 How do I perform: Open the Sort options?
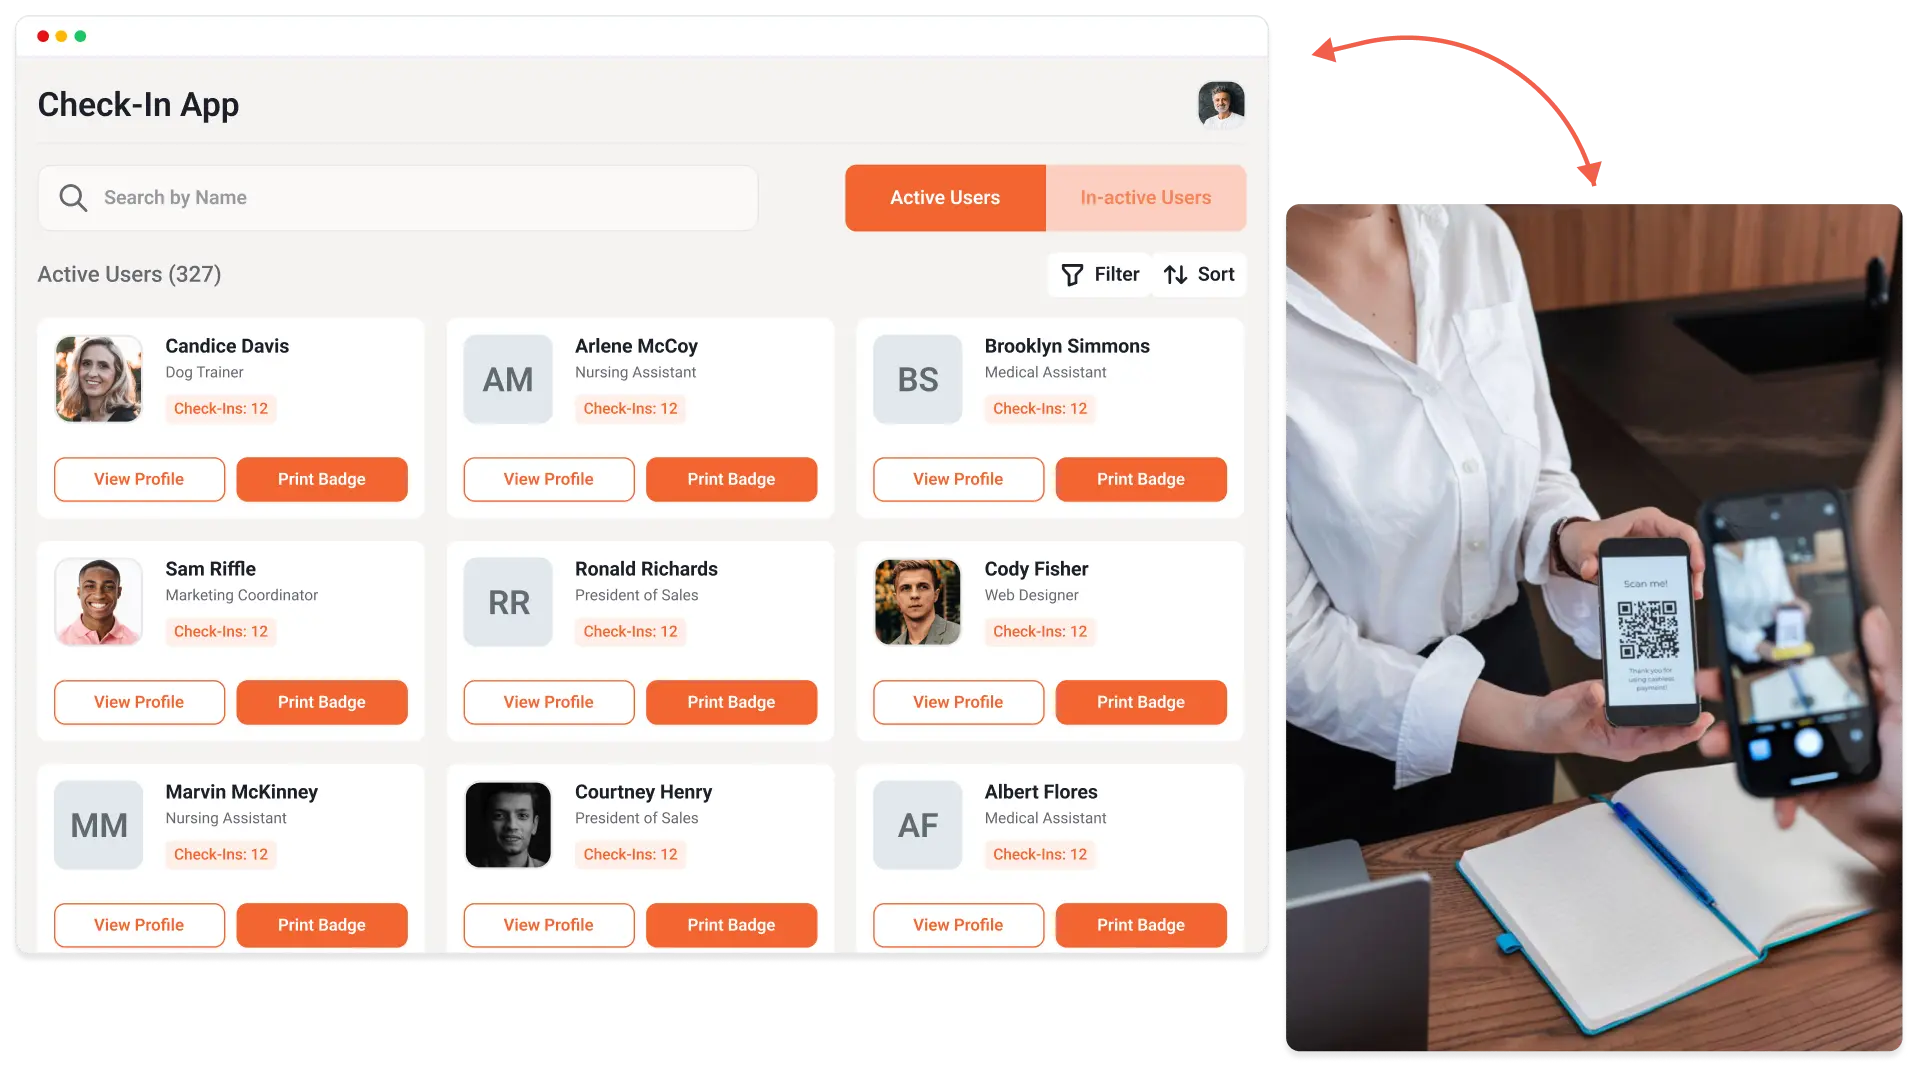1199,274
